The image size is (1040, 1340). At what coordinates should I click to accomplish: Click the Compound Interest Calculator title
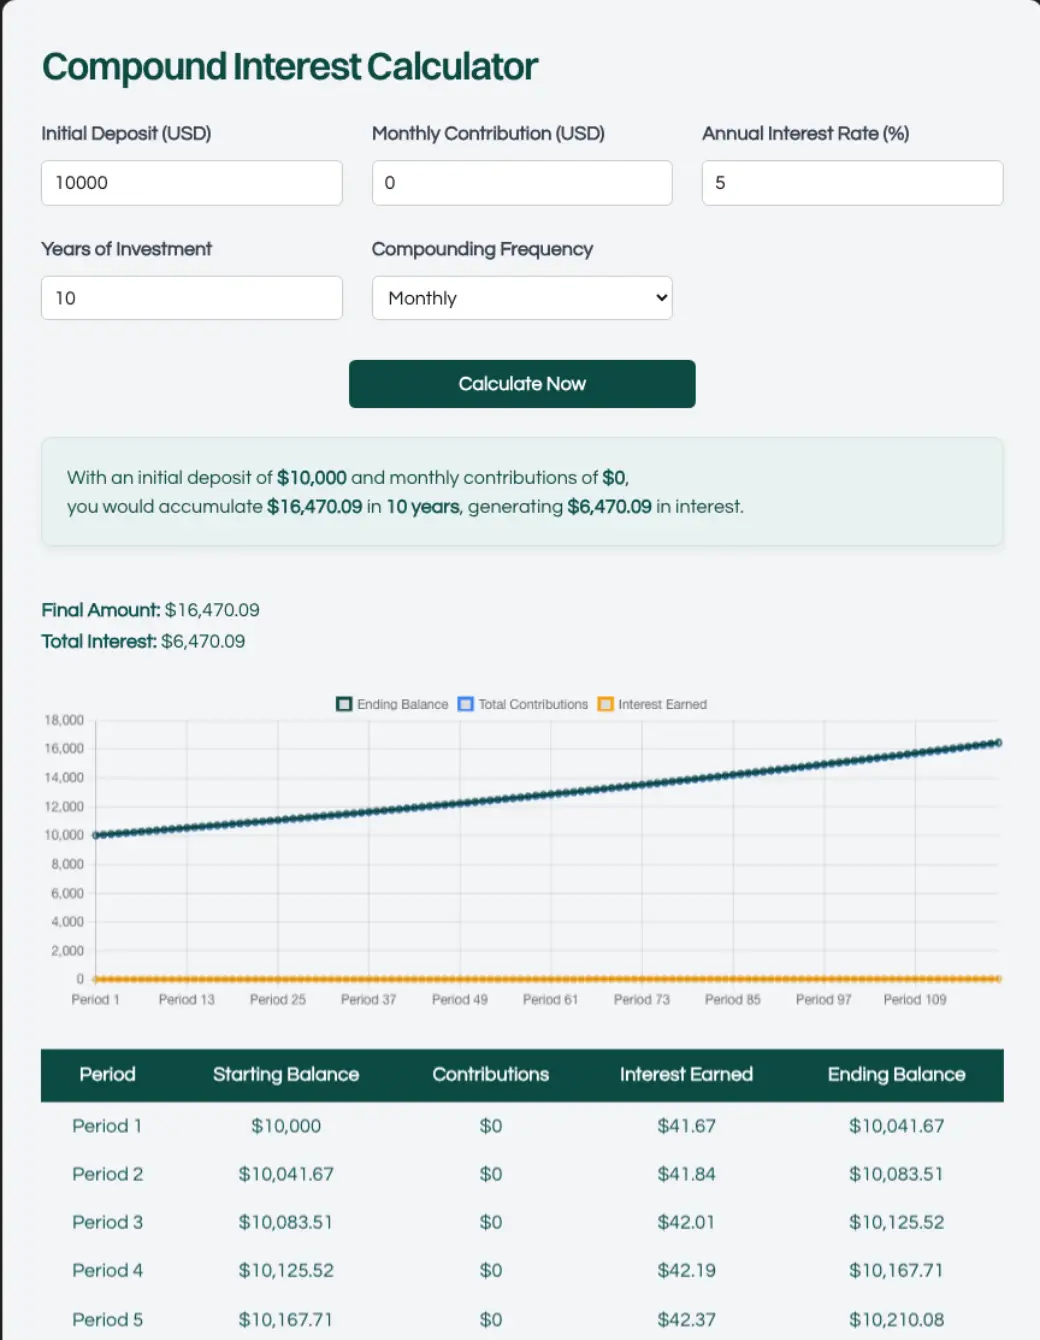coord(289,66)
